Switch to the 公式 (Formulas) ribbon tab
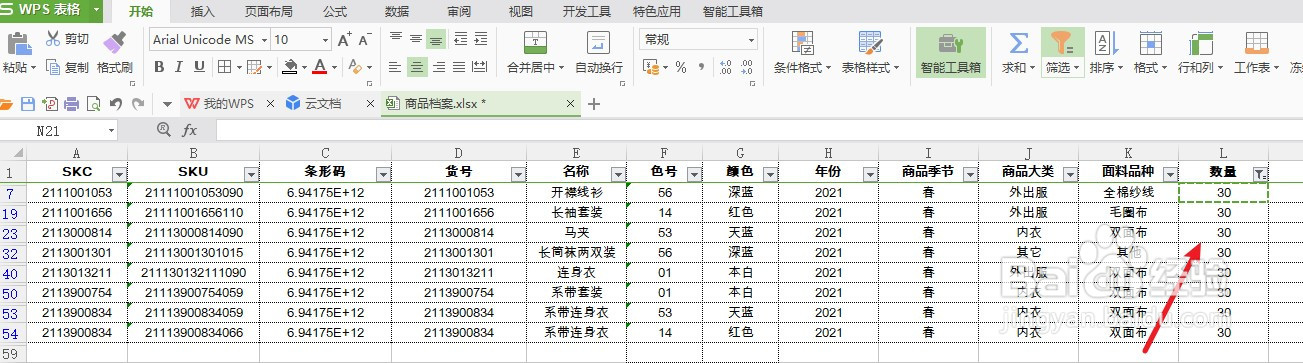This screenshot has height=363, width=1303. (335, 12)
